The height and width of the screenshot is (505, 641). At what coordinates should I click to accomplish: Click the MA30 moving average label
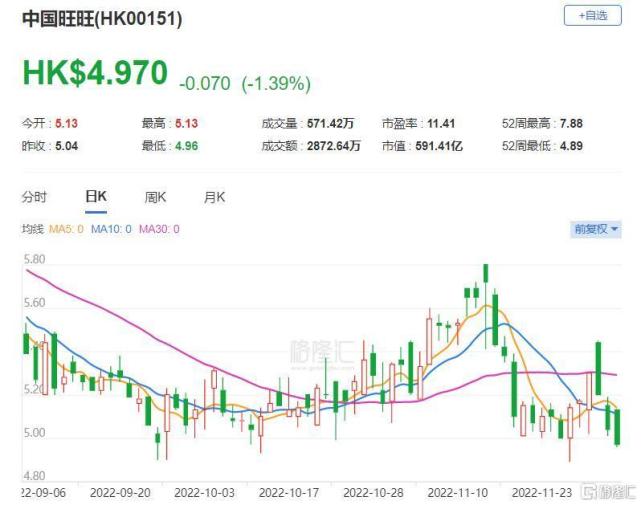[x=159, y=229]
